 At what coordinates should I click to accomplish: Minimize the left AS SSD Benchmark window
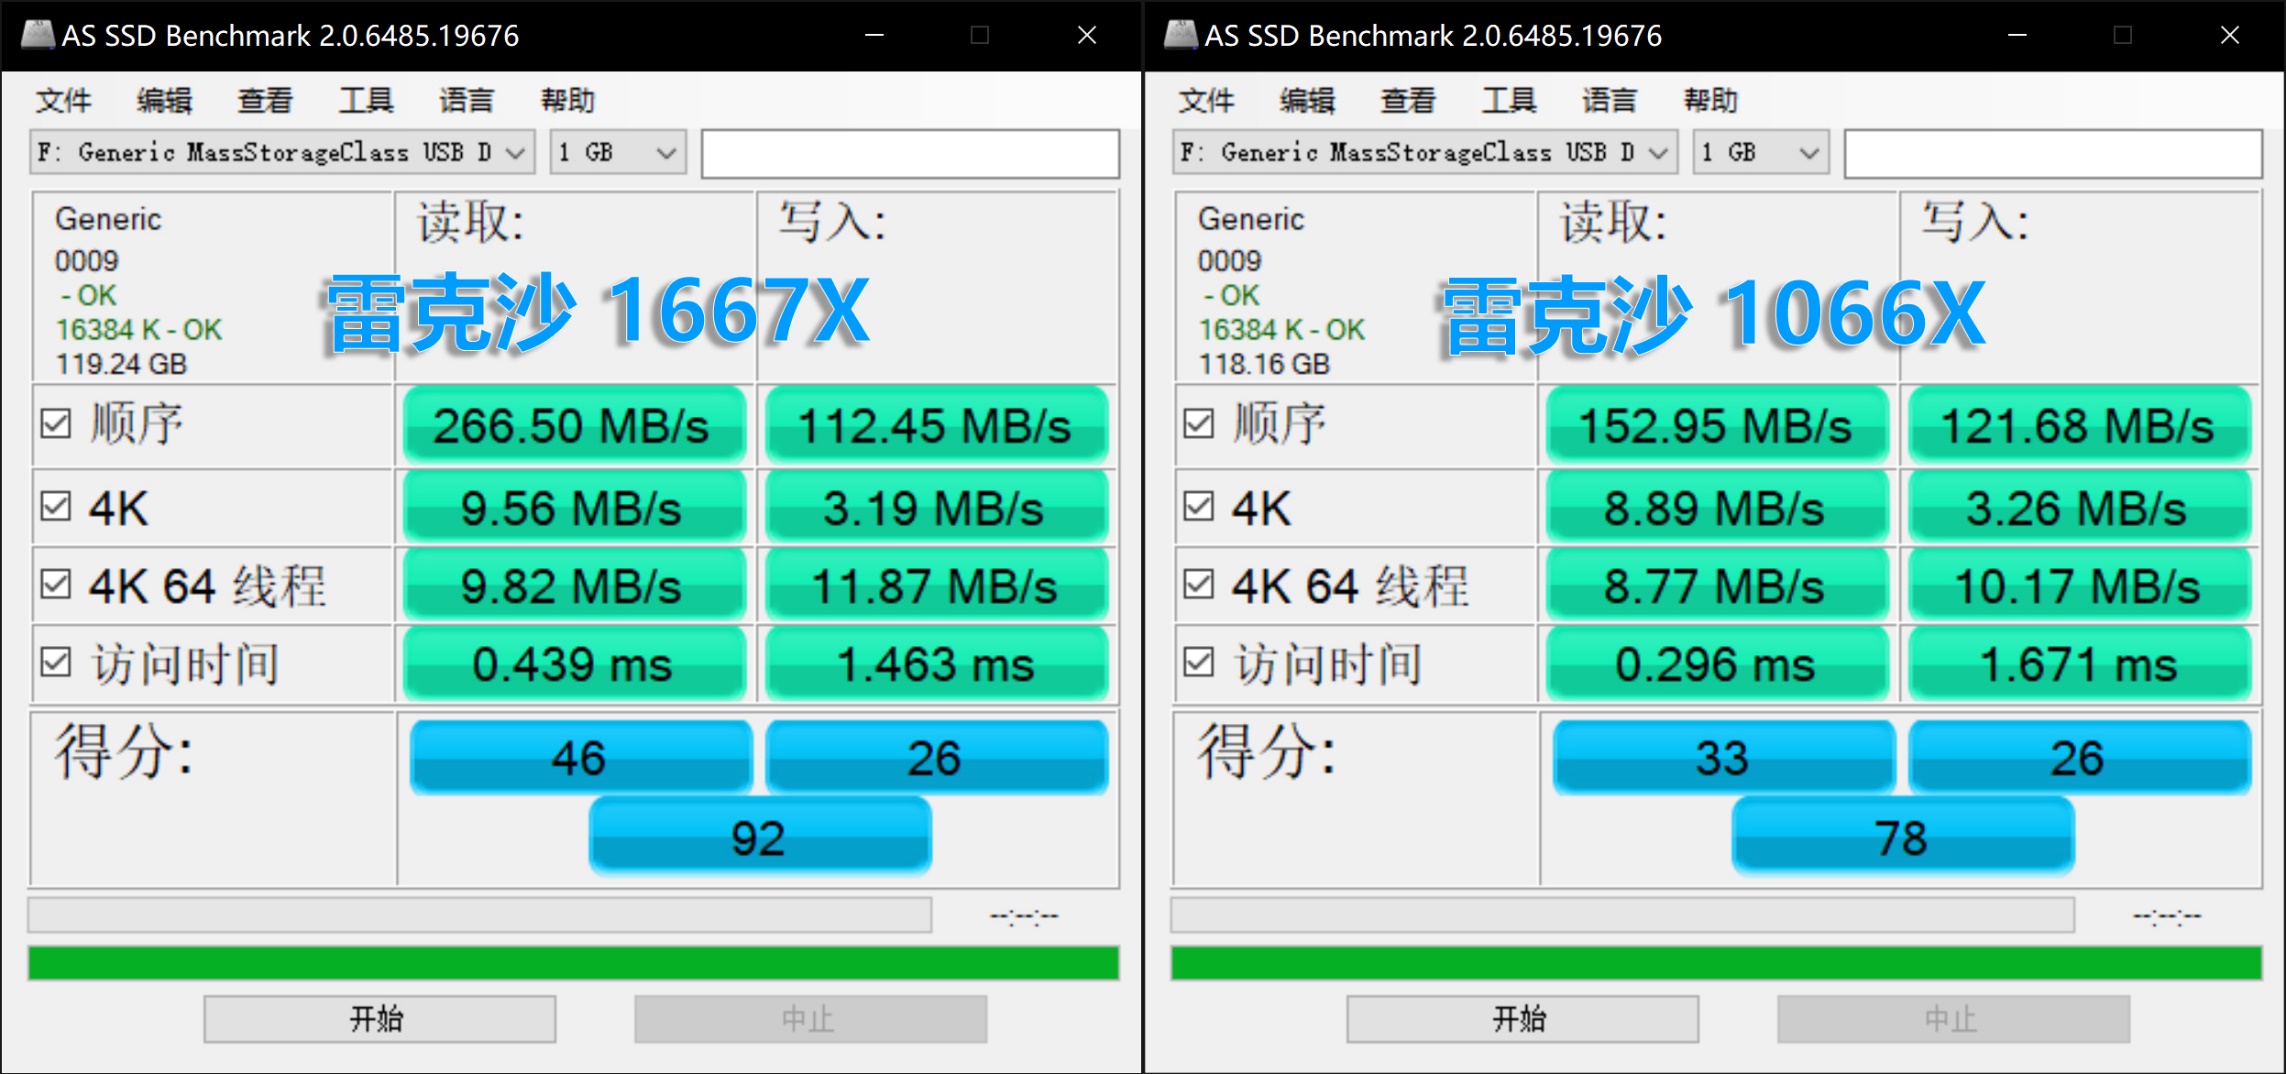[874, 35]
